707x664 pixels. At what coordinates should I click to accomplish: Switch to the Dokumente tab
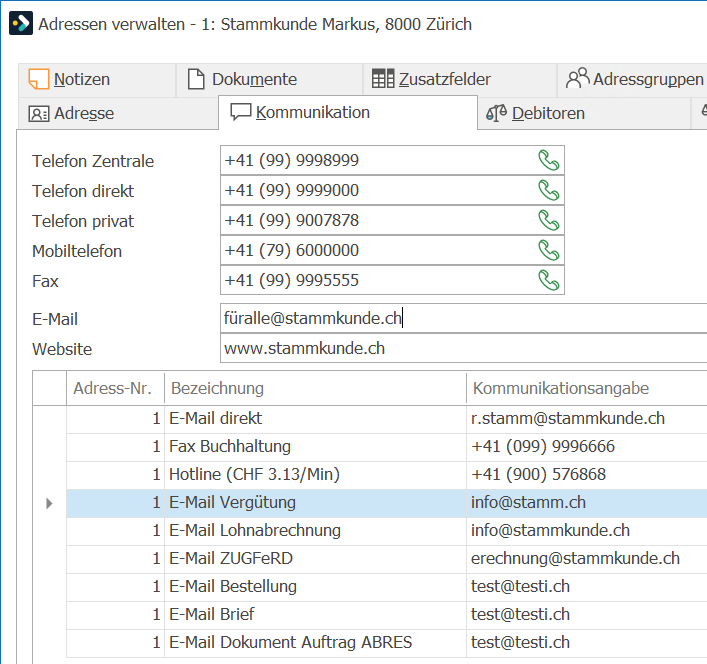point(269,80)
